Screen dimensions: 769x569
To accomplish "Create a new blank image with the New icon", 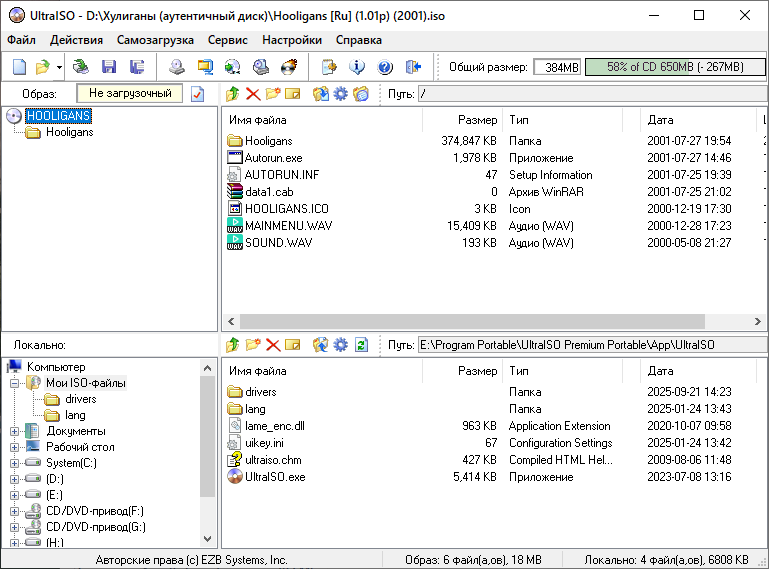I will pyautogui.click(x=19, y=67).
